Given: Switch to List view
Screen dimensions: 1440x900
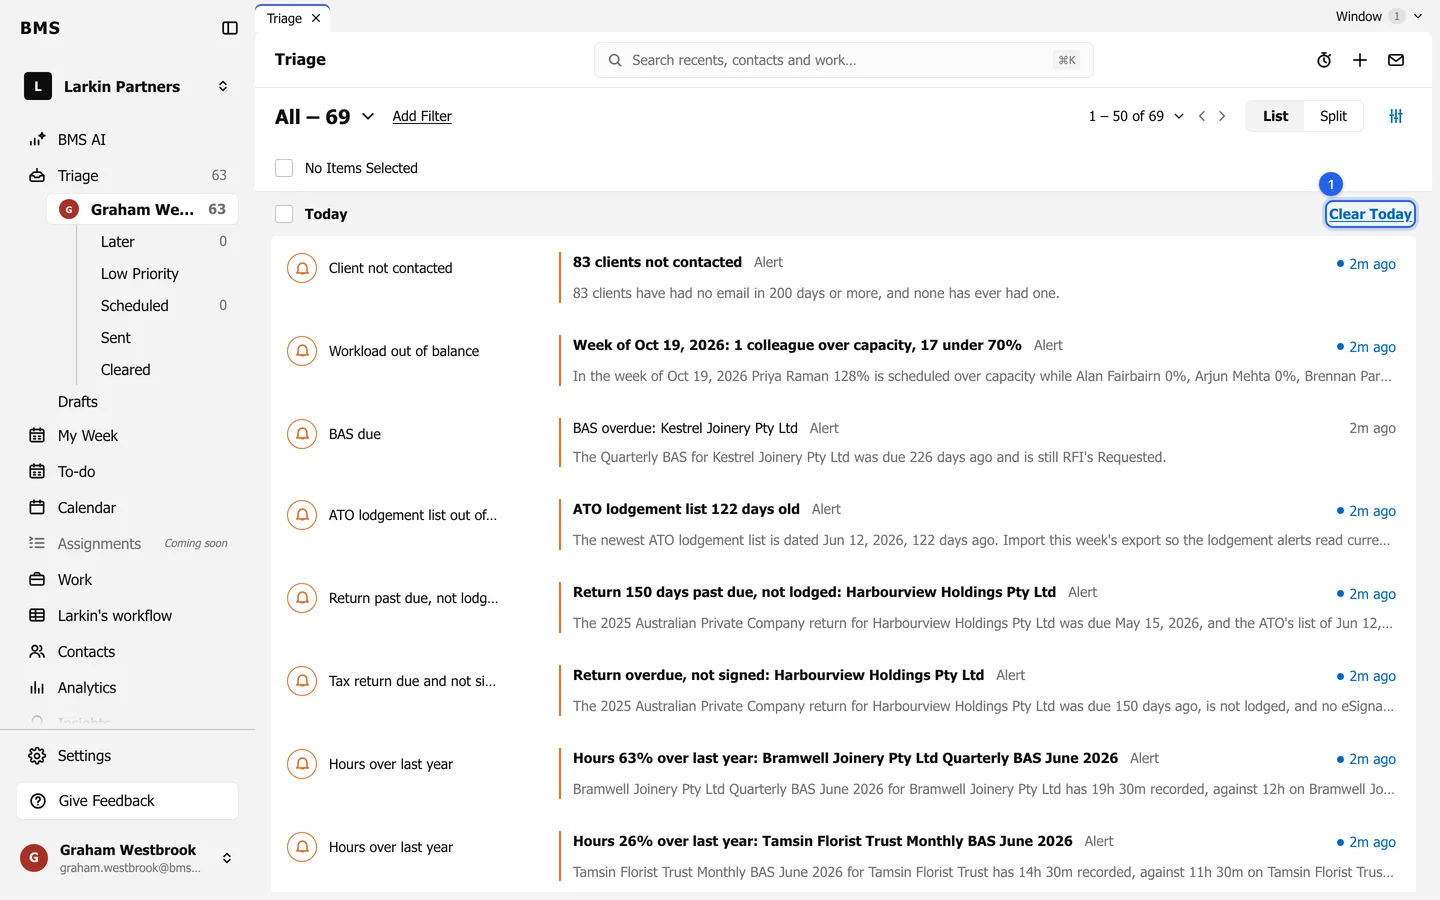Looking at the screenshot, I should click(x=1275, y=116).
